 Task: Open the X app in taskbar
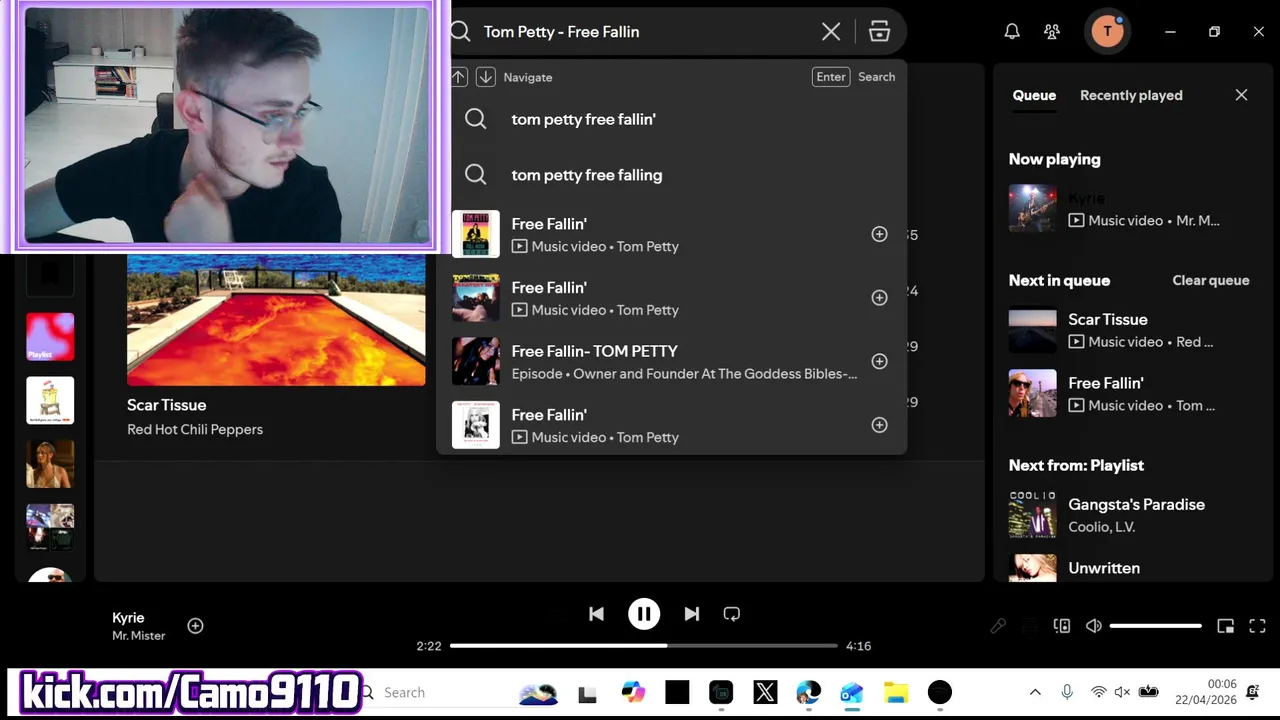(765, 692)
